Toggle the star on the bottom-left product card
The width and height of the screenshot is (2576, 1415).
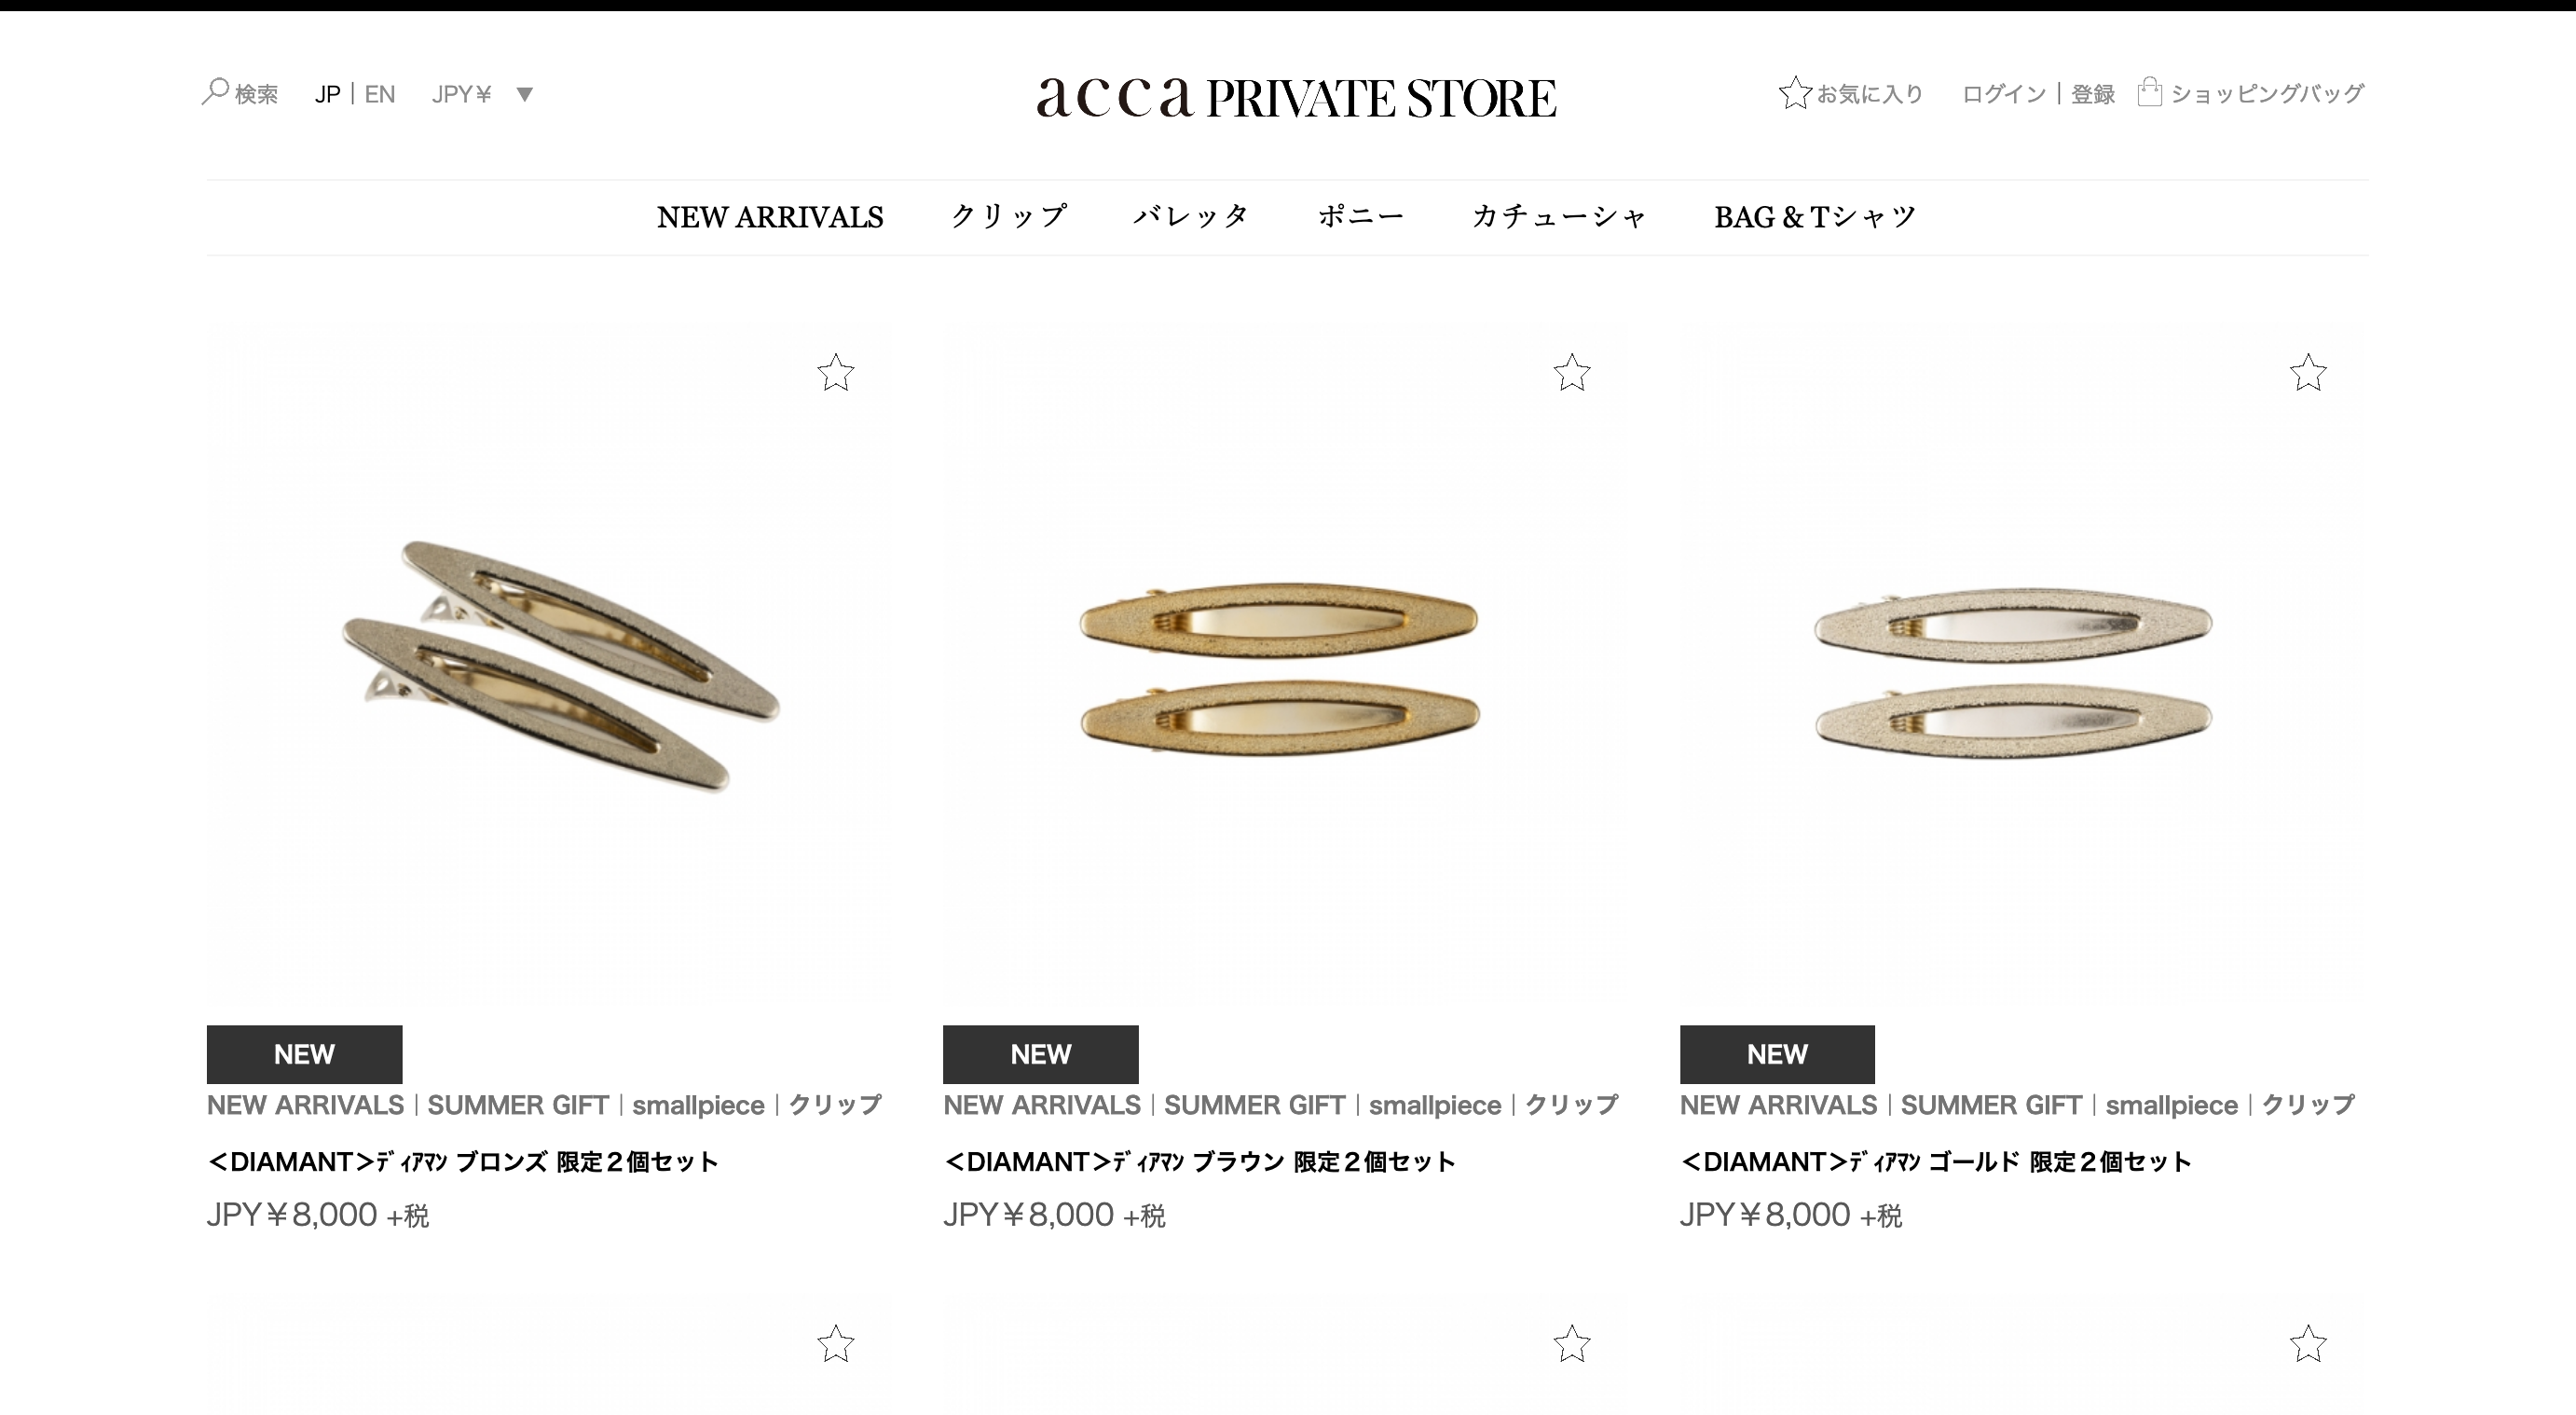(836, 1344)
